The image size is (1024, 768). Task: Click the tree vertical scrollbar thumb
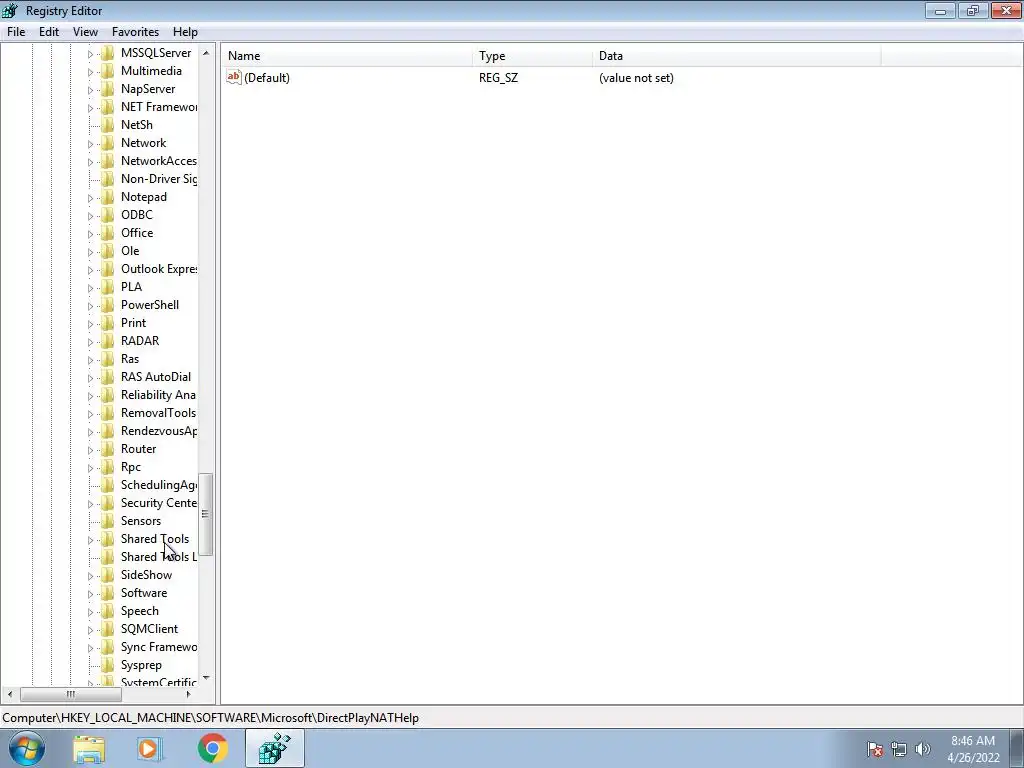[206, 515]
